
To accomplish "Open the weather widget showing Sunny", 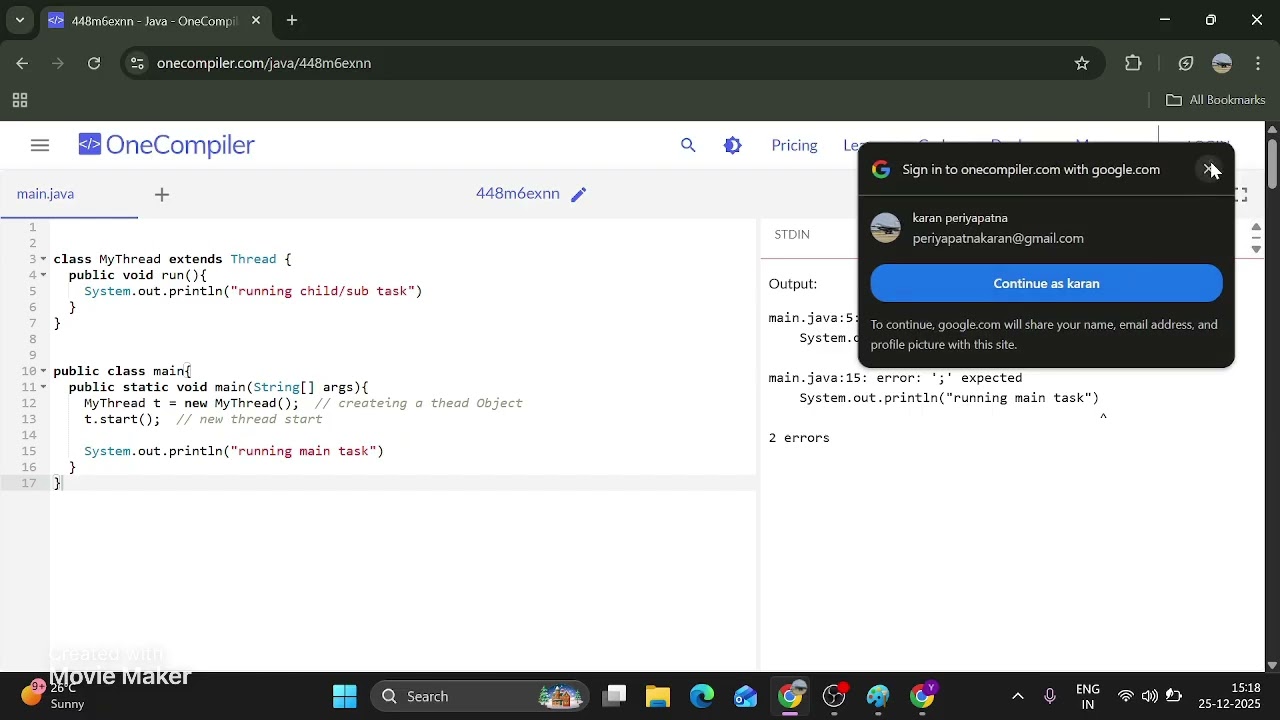I will [x=54, y=696].
